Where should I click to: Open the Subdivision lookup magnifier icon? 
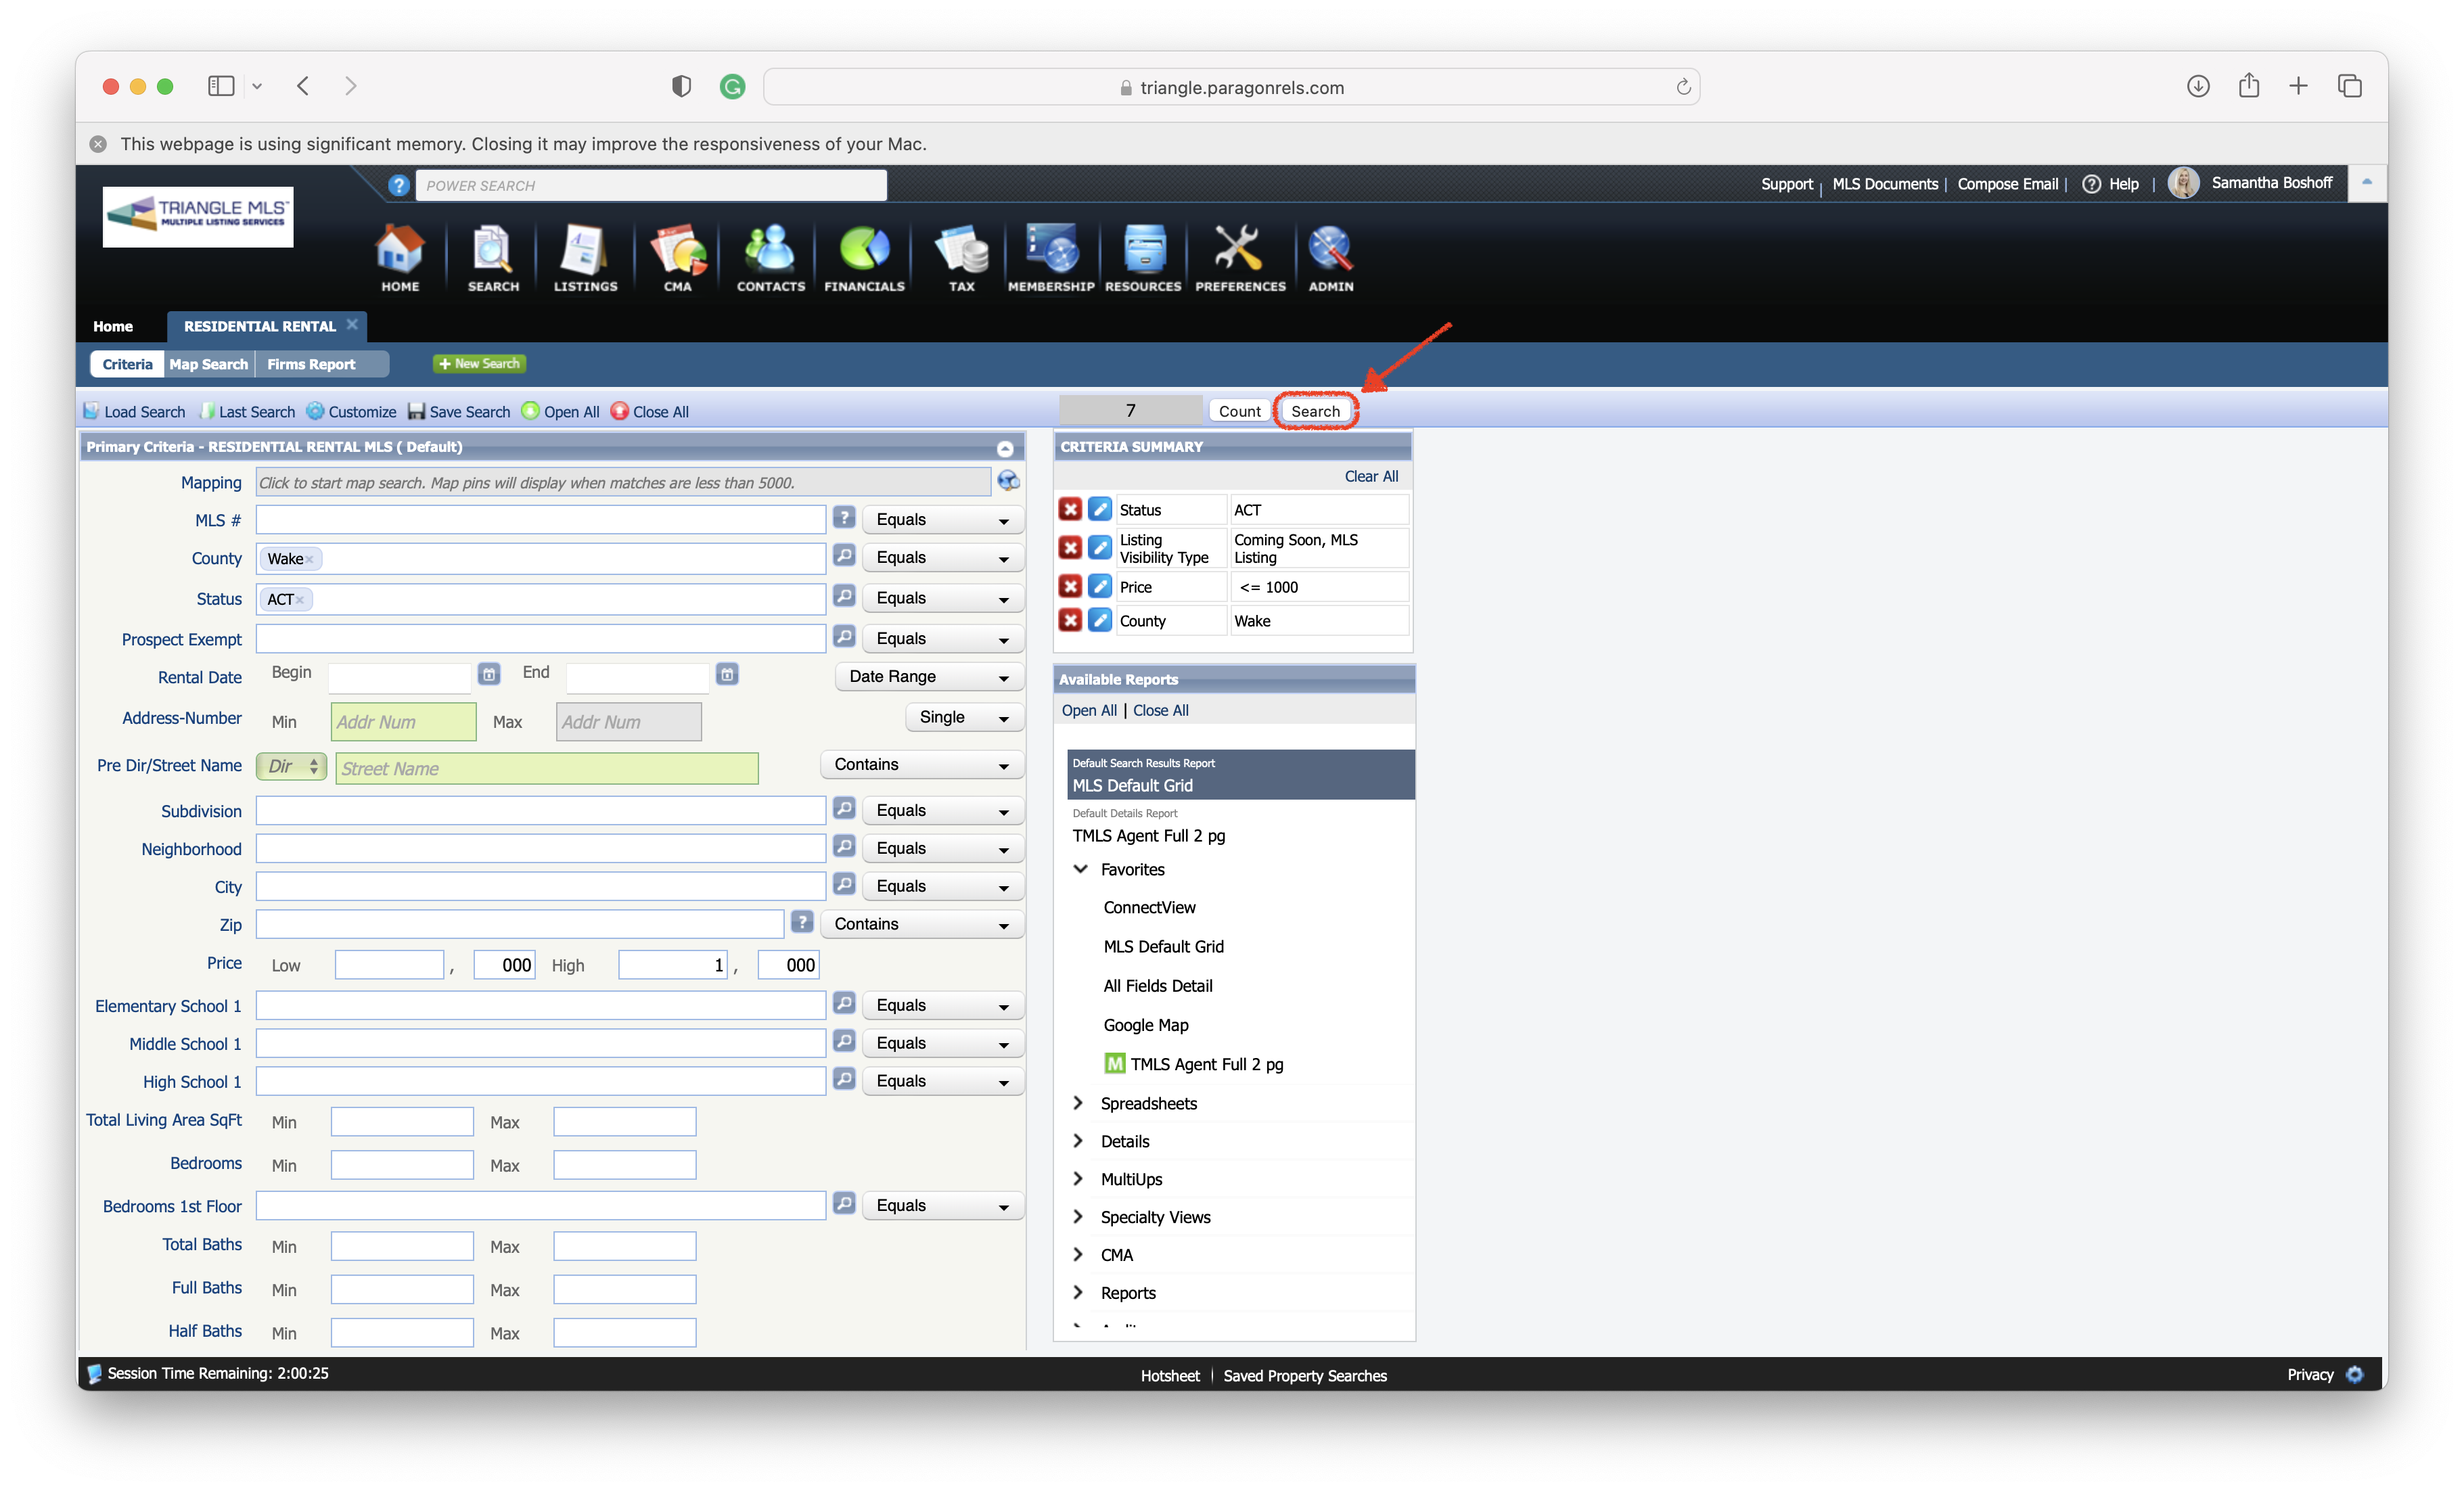click(x=844, y=808)
